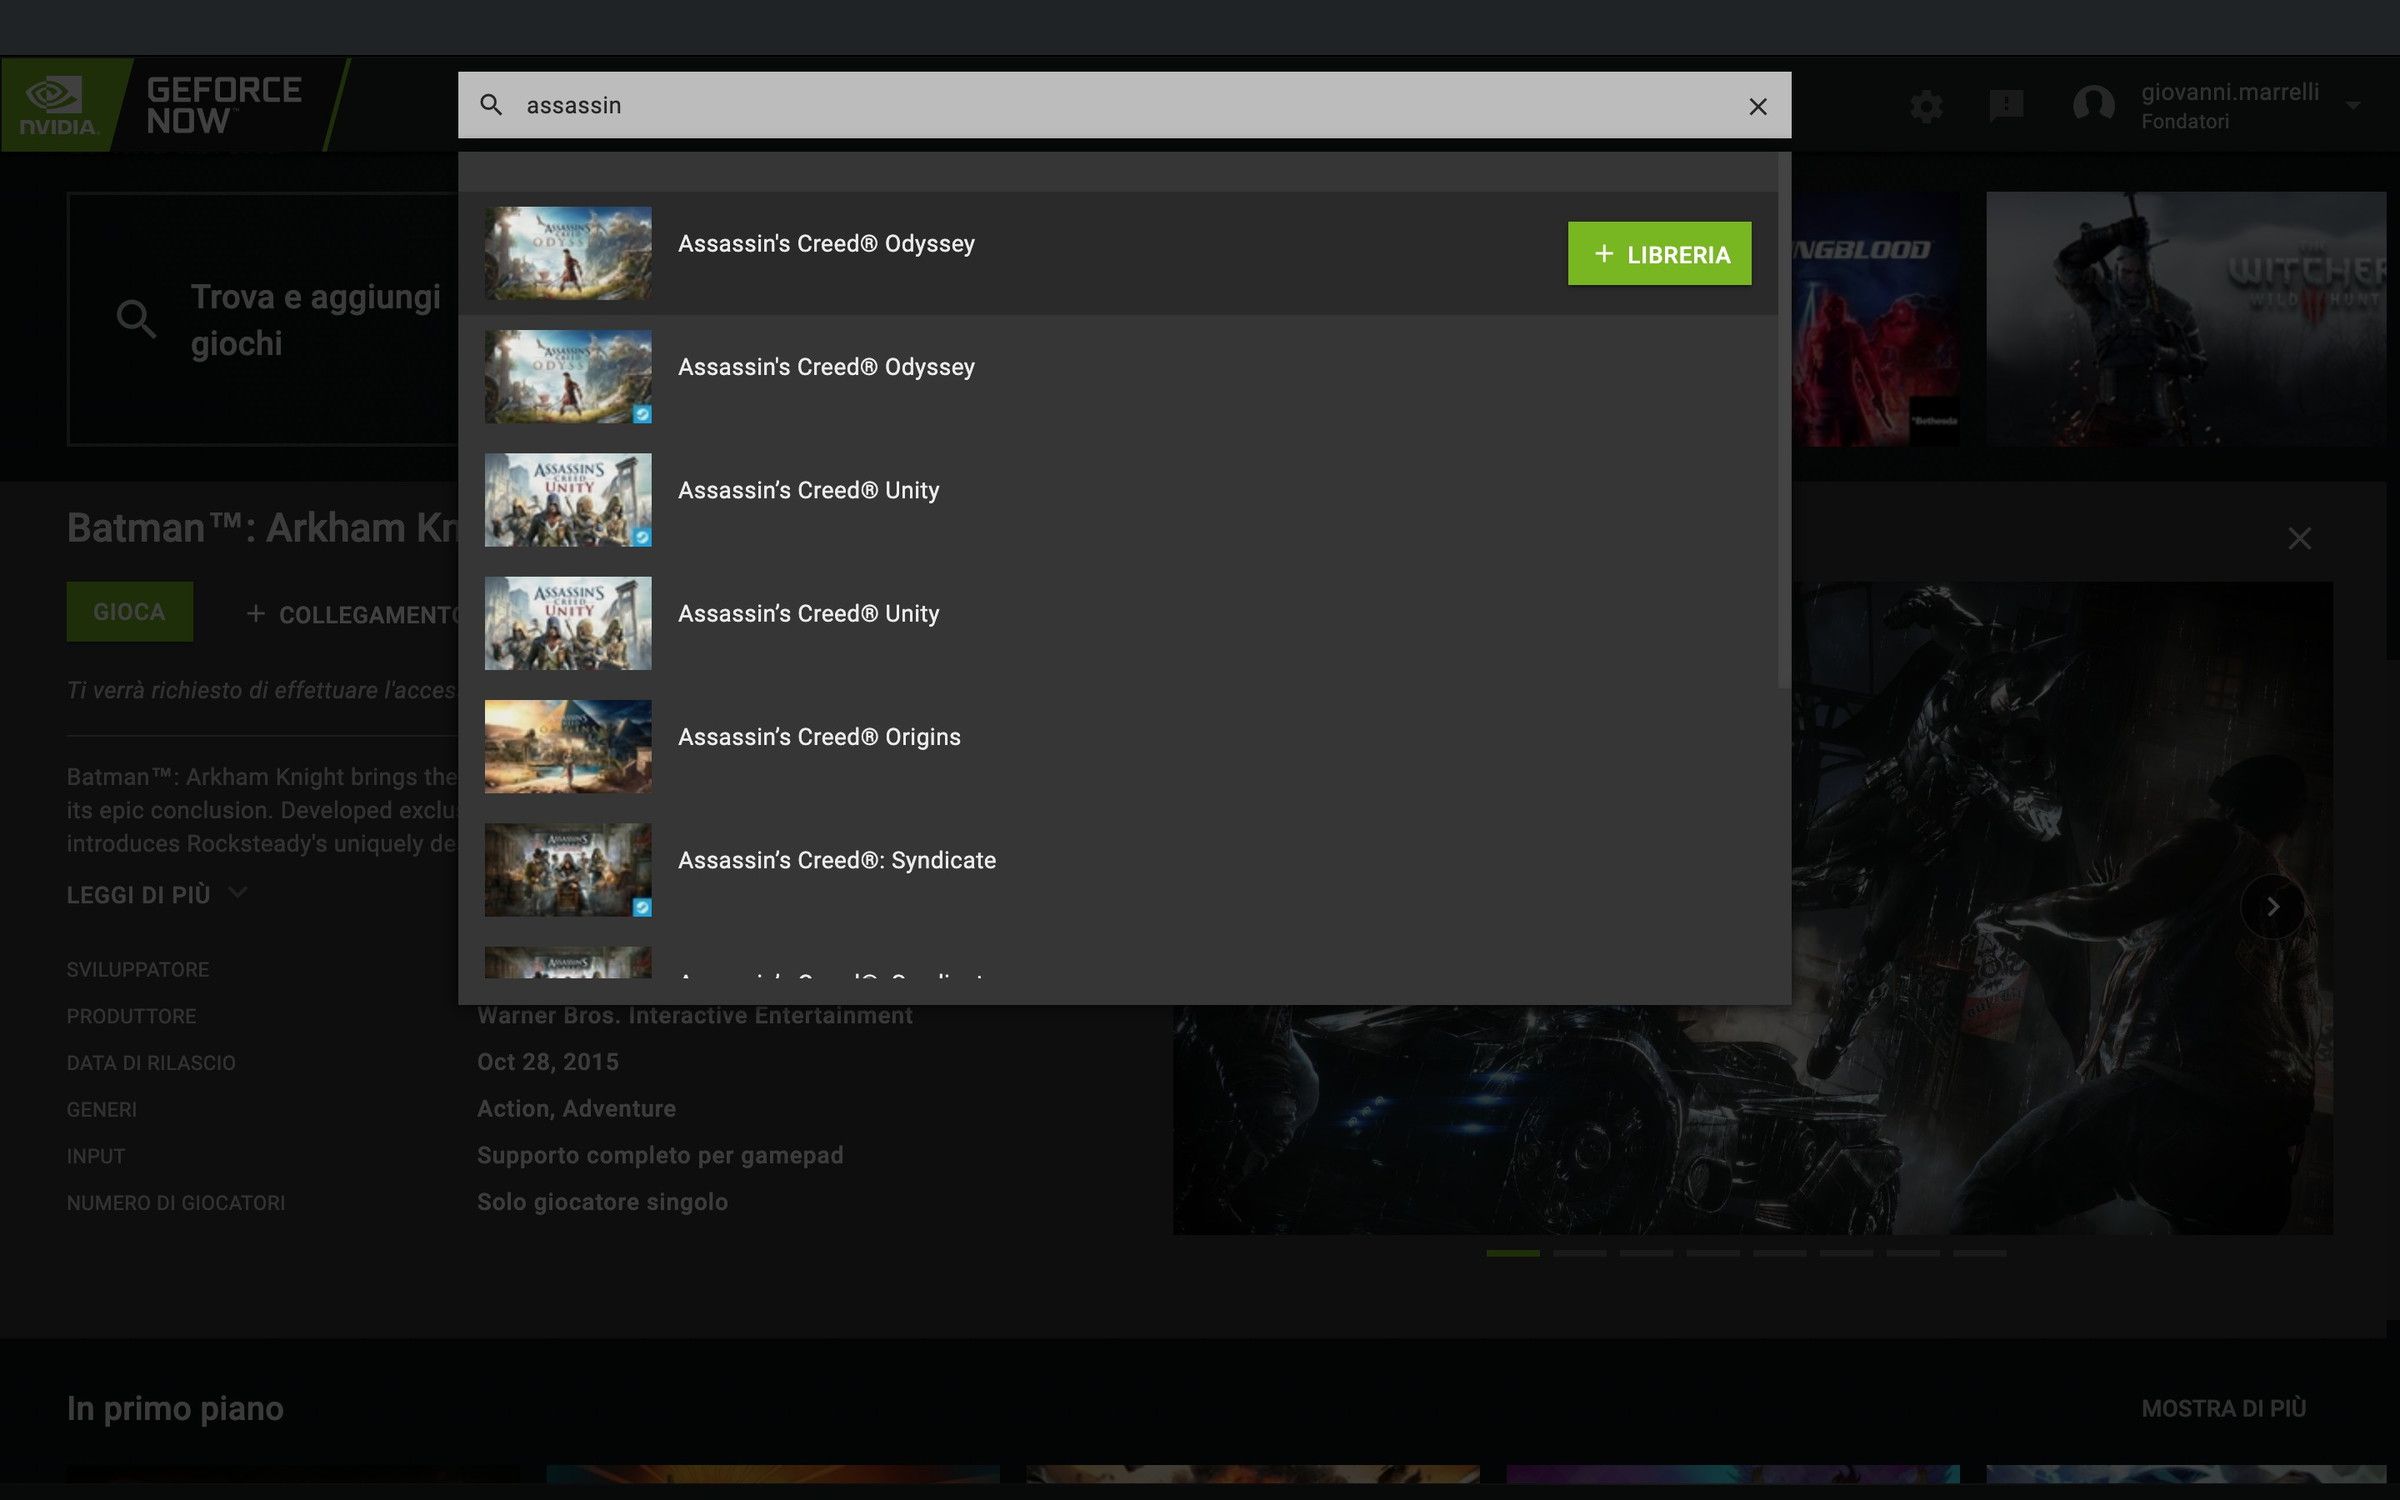Viewport: 2400px width, 1500px height.
Task: Click the user avatar icon
Action: tap(2093, 105)
